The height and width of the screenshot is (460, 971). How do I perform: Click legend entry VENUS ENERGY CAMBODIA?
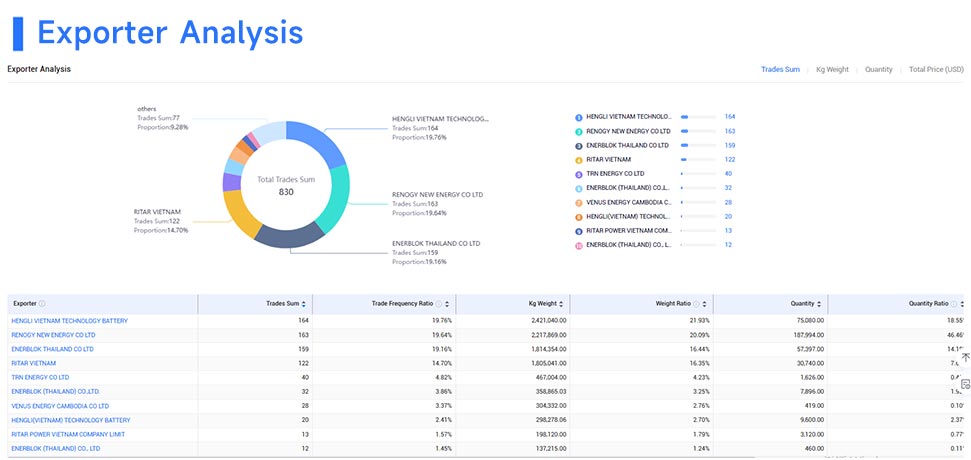click(629, 202)
